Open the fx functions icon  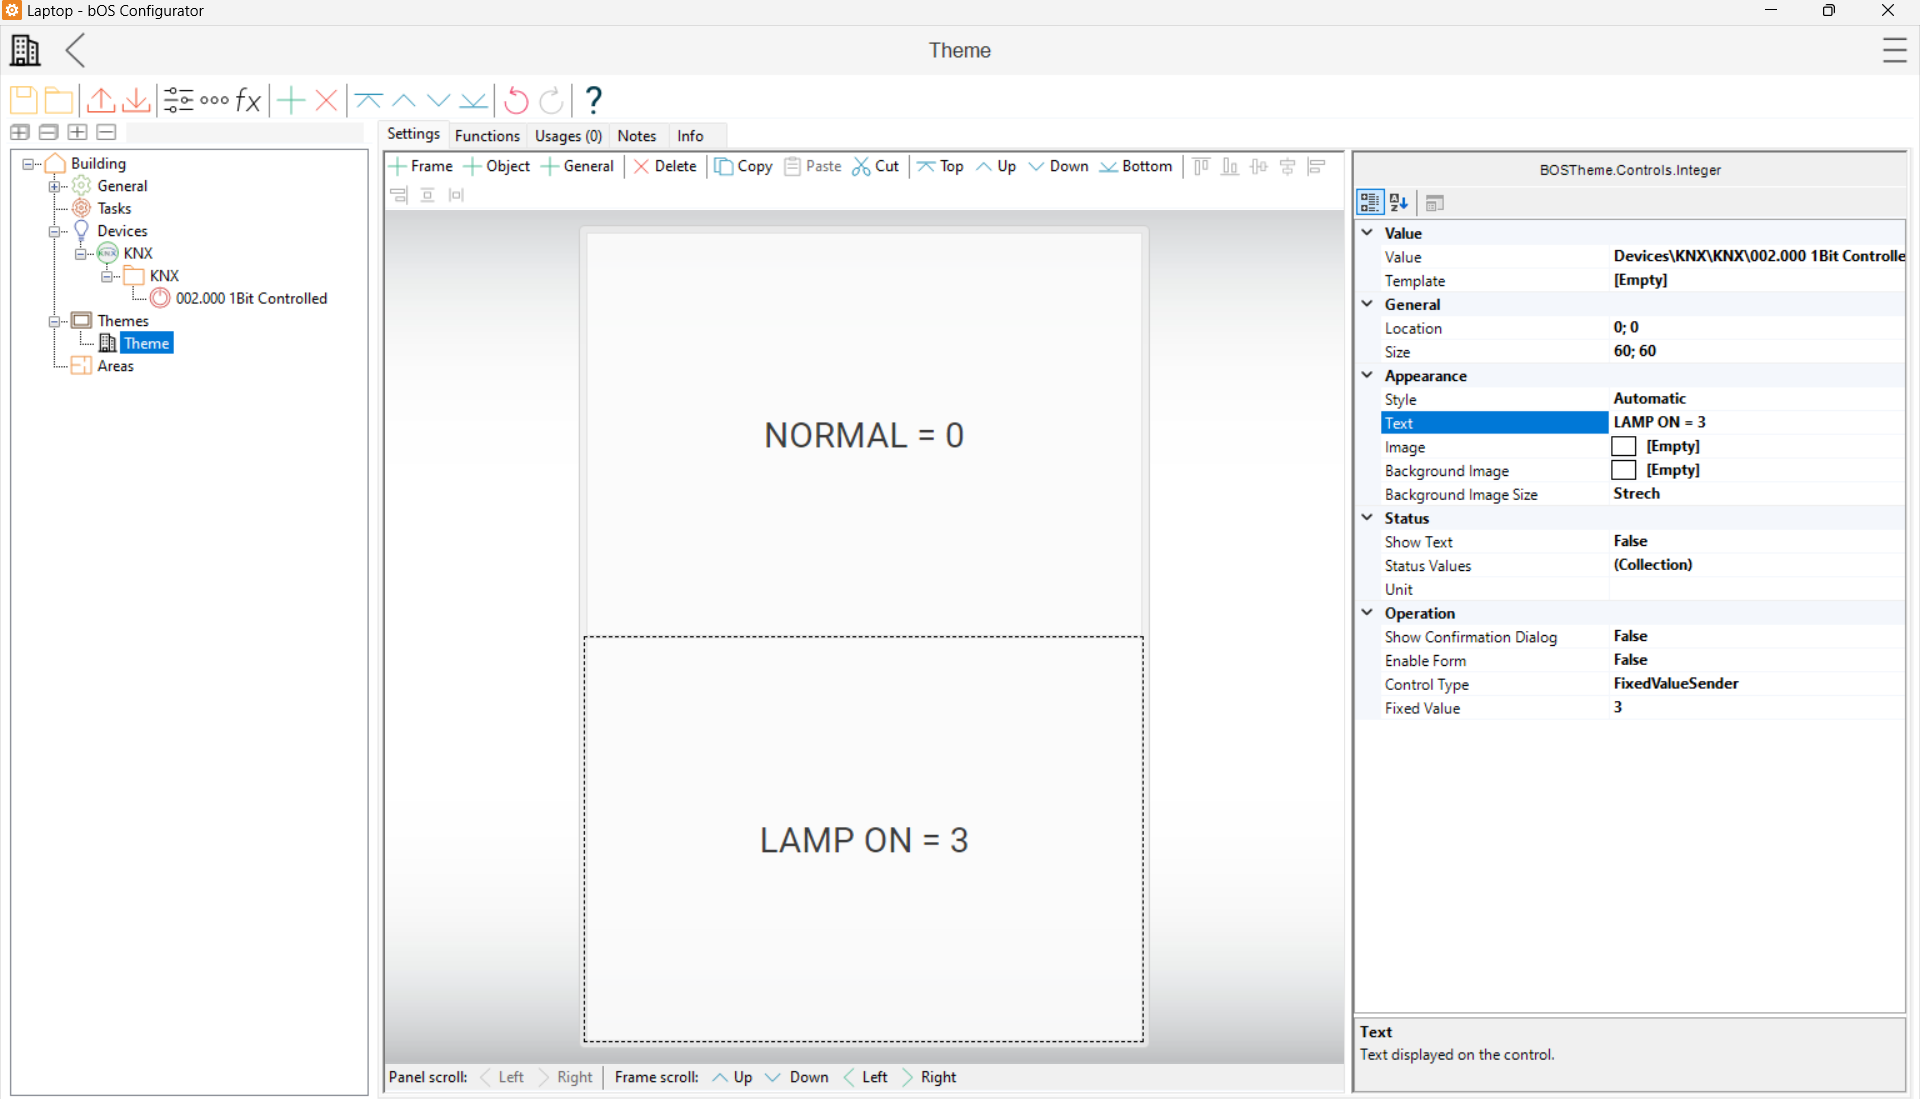[248, 100]
